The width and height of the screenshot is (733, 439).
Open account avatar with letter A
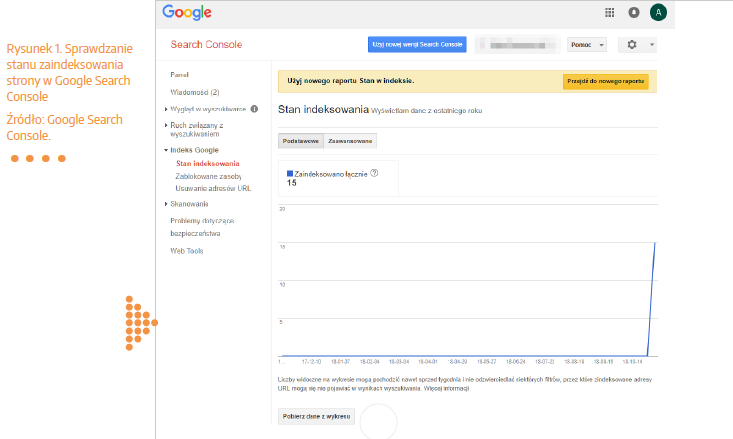658,13
